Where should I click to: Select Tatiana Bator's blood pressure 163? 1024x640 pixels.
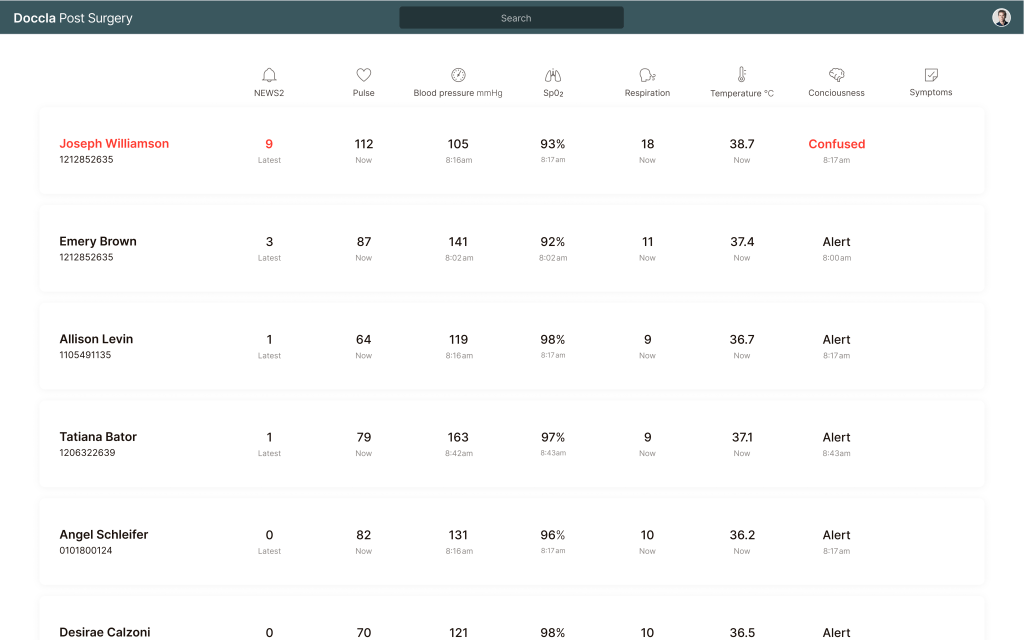(x=458, y=437)
